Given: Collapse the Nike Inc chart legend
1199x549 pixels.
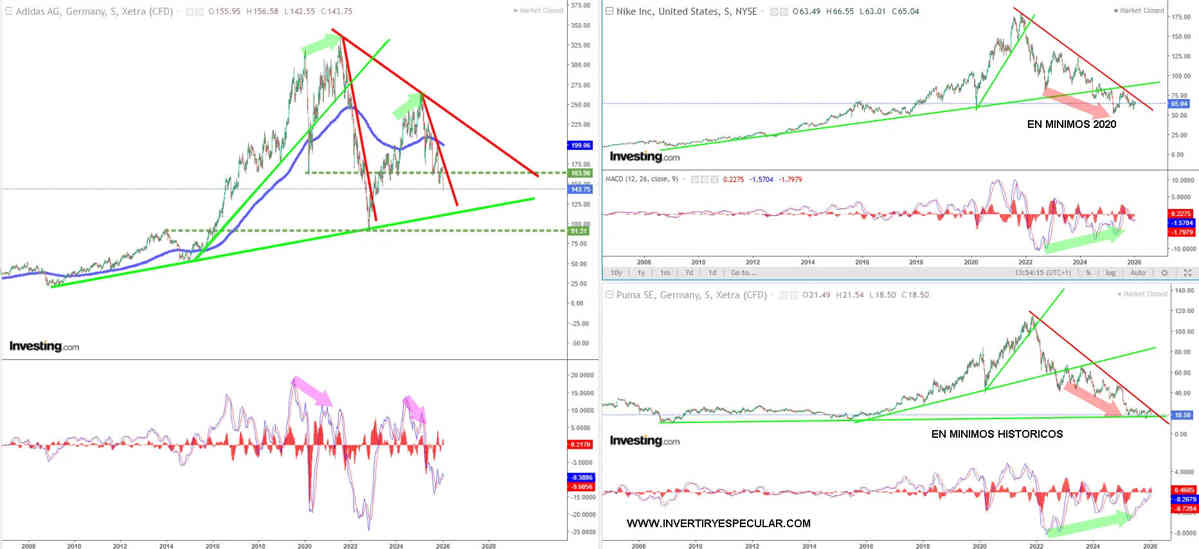Looking at the screenshot, I should tap(611, 10).
